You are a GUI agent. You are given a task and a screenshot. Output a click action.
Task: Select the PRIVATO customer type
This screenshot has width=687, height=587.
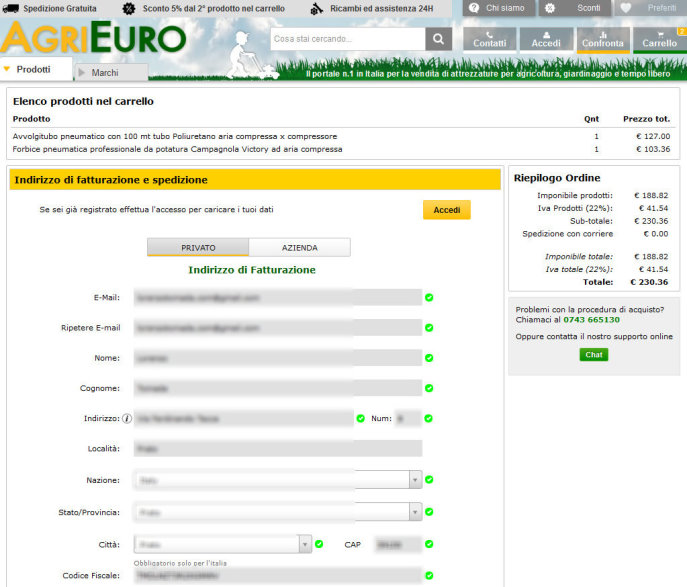point(198,247)
